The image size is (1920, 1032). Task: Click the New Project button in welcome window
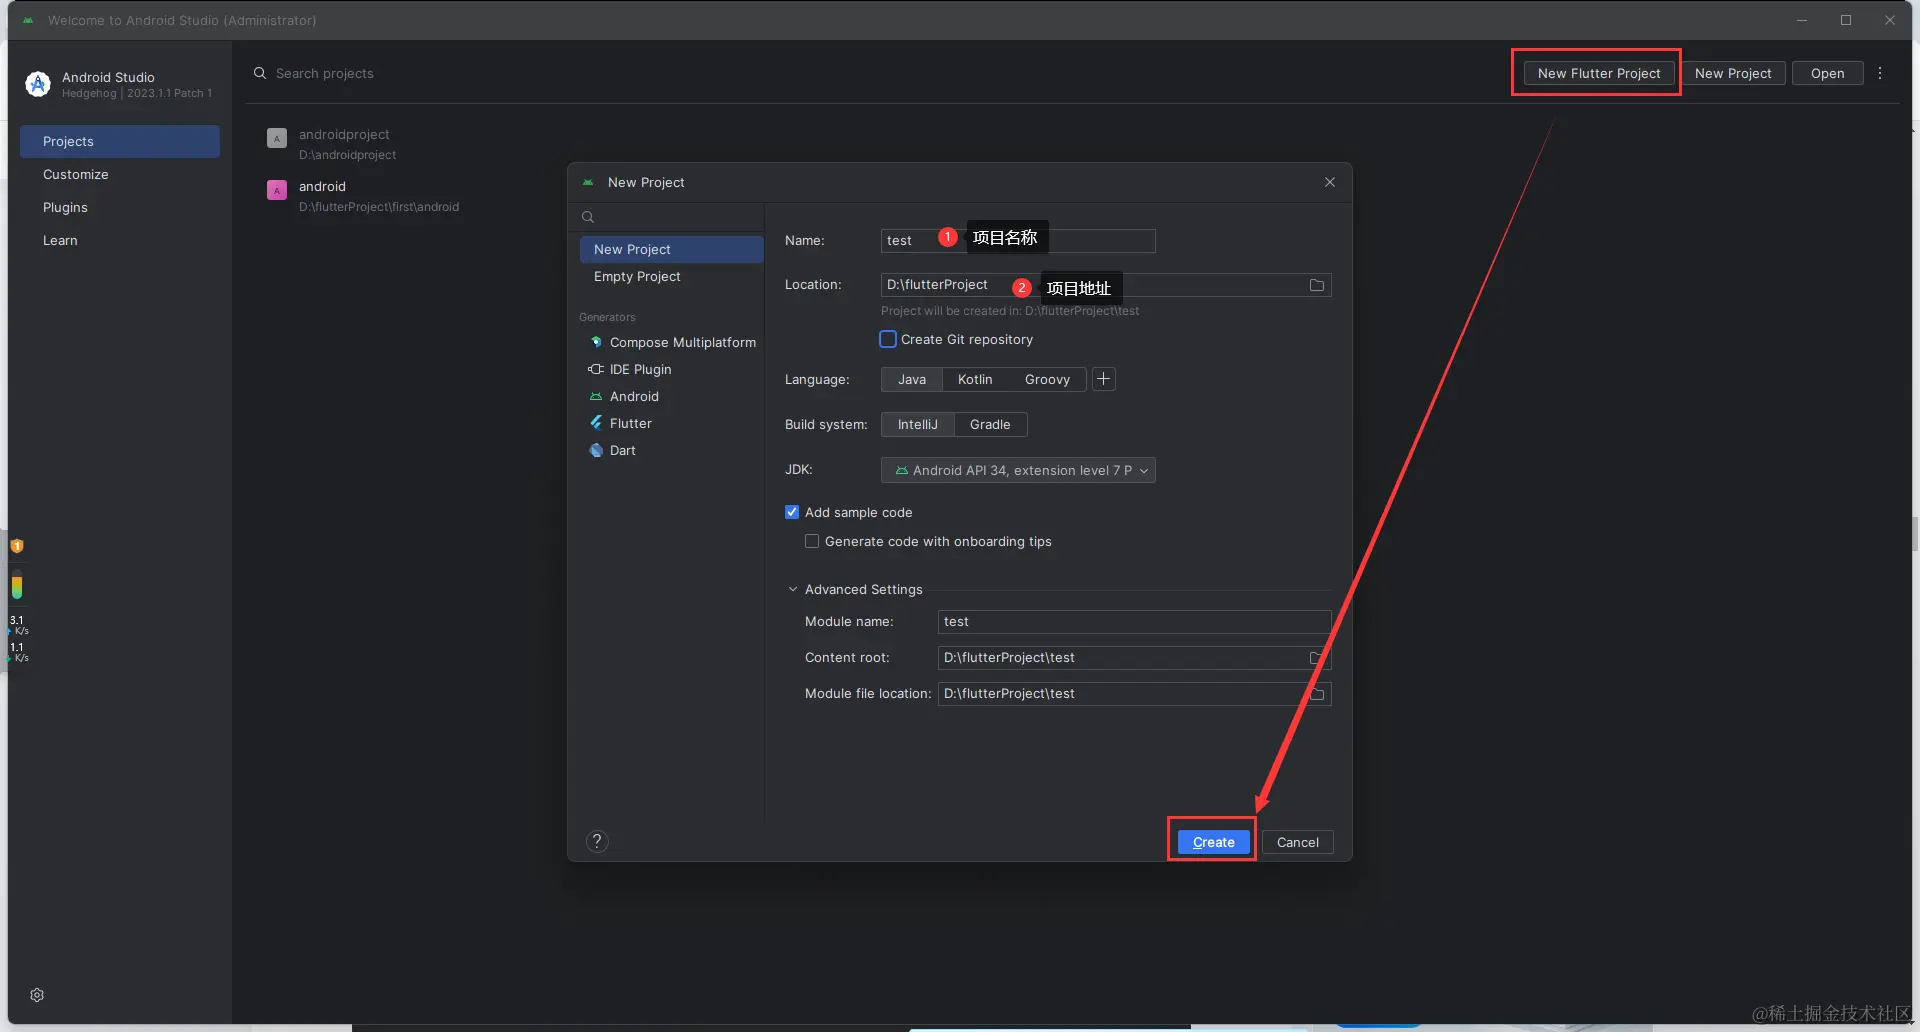tap(1733, 73)
